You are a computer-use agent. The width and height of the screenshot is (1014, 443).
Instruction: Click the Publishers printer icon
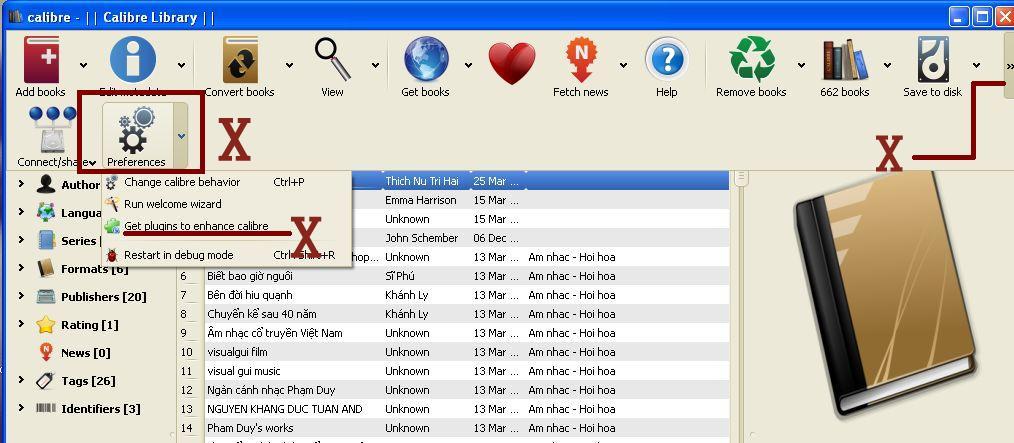[x=46, y=296]
